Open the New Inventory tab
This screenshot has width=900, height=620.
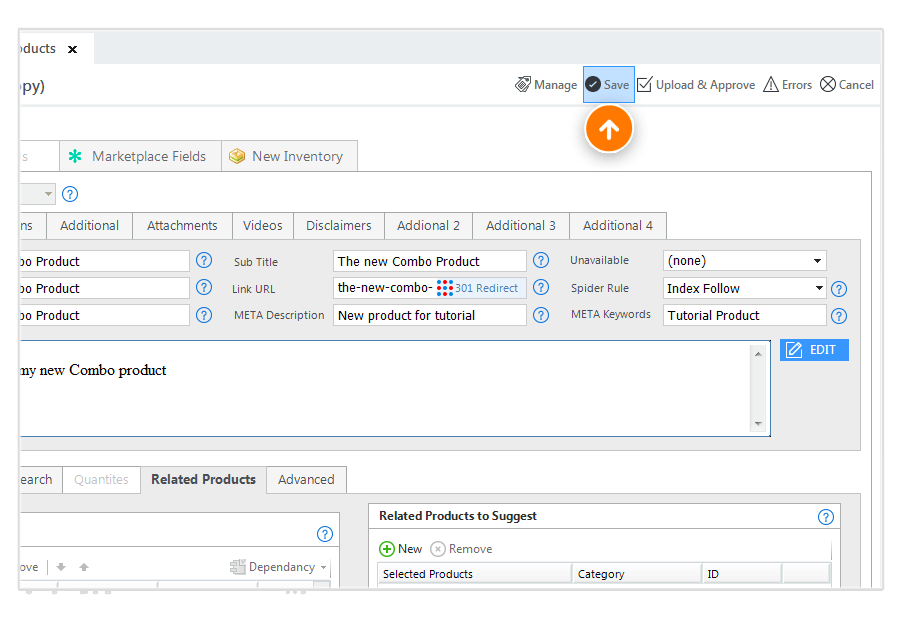[289, 156]
